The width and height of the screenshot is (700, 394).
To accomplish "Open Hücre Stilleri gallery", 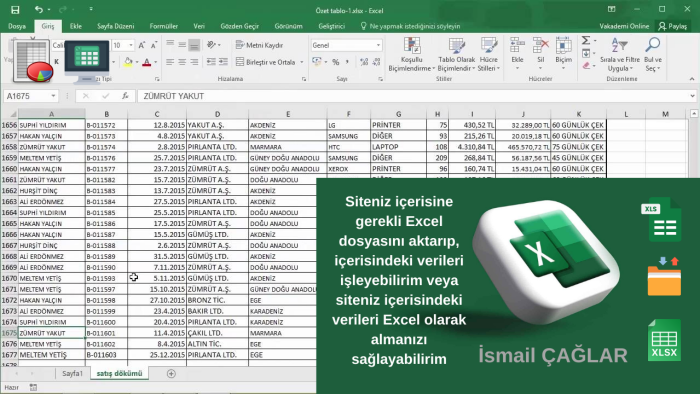I will pyautogui.click(x=488, y=54).
